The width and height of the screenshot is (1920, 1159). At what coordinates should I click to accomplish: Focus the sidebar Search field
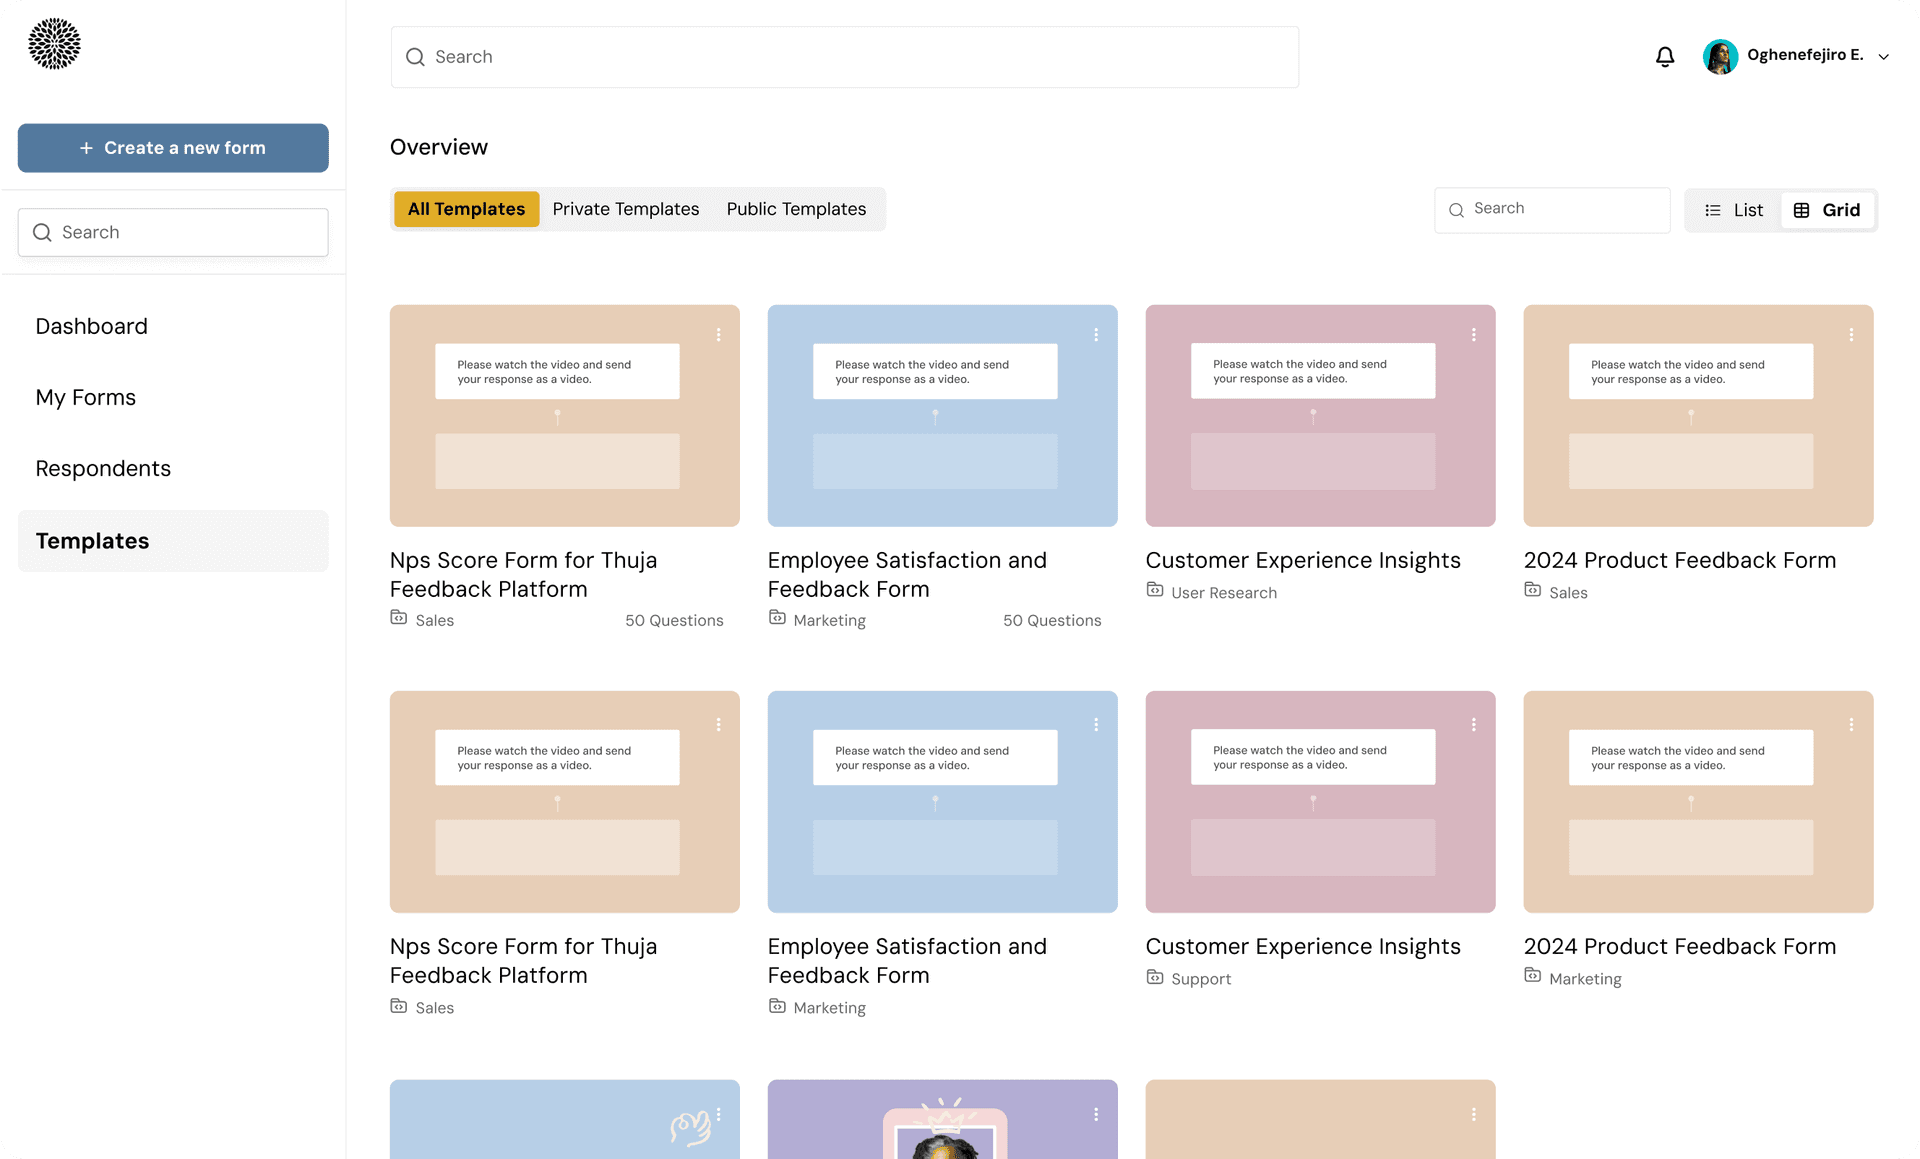173,232
